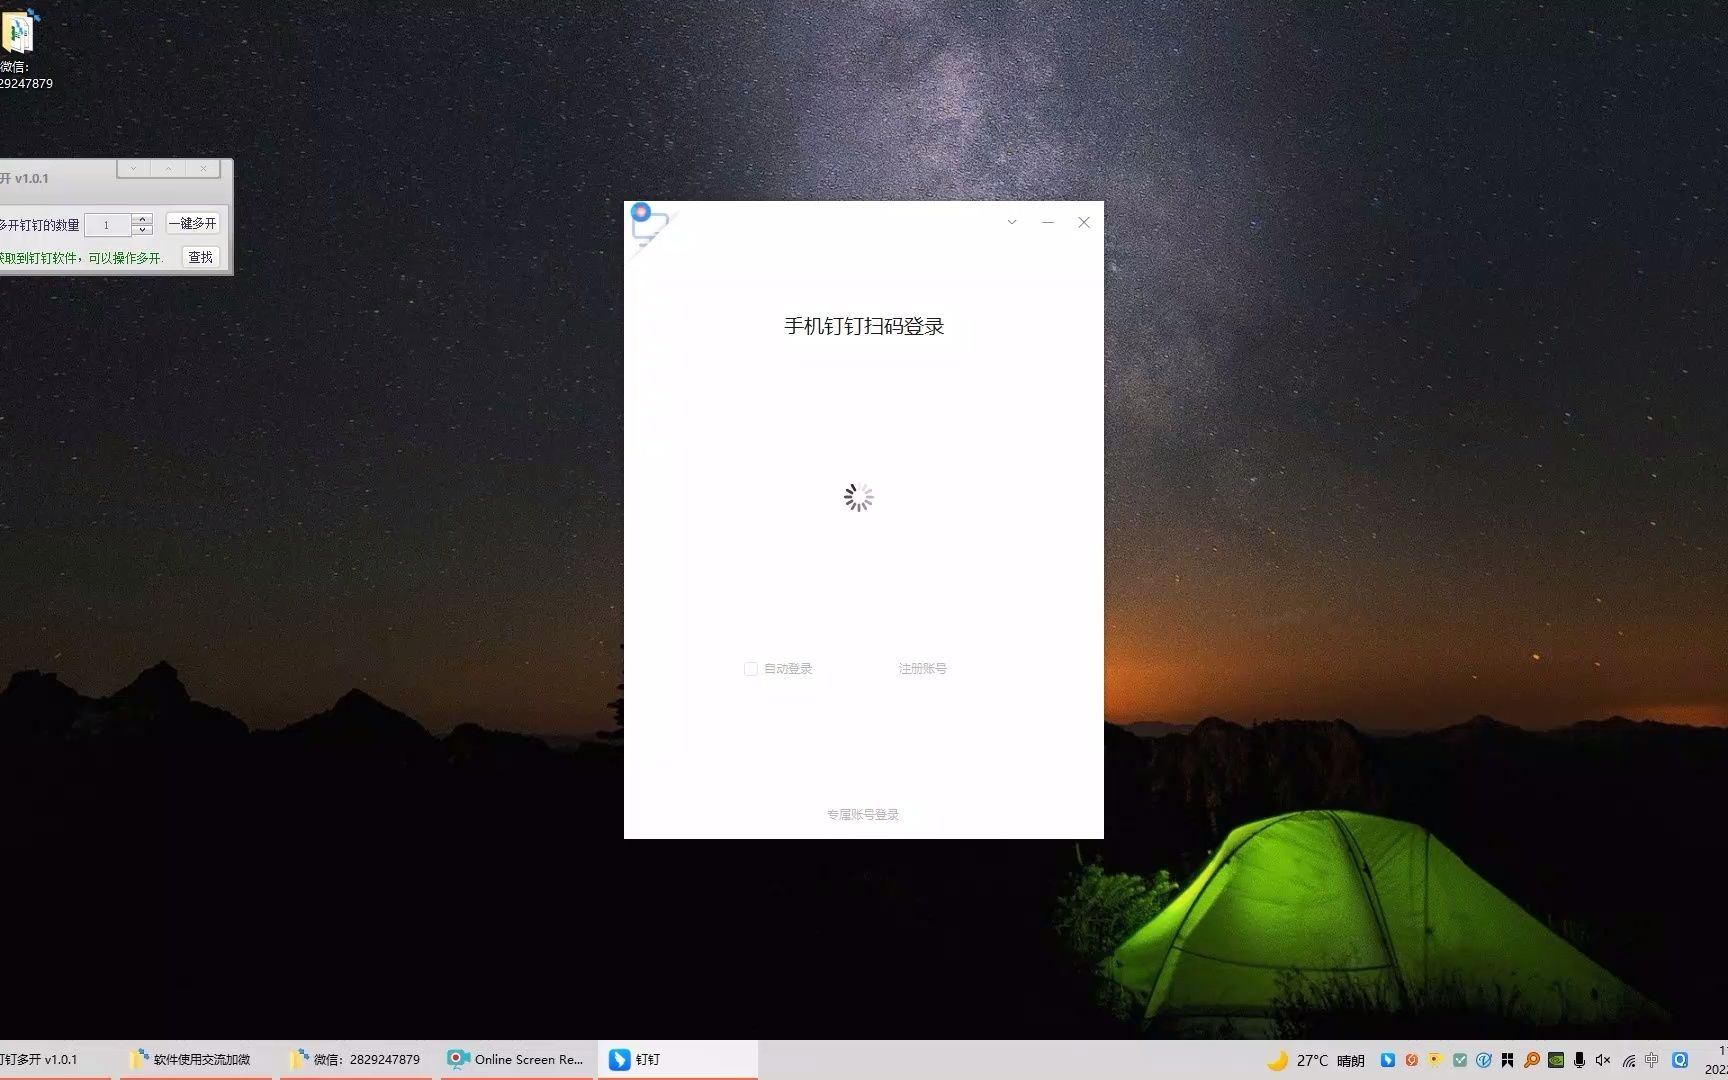Minimize the DingTalk login window

point(1048,222)
